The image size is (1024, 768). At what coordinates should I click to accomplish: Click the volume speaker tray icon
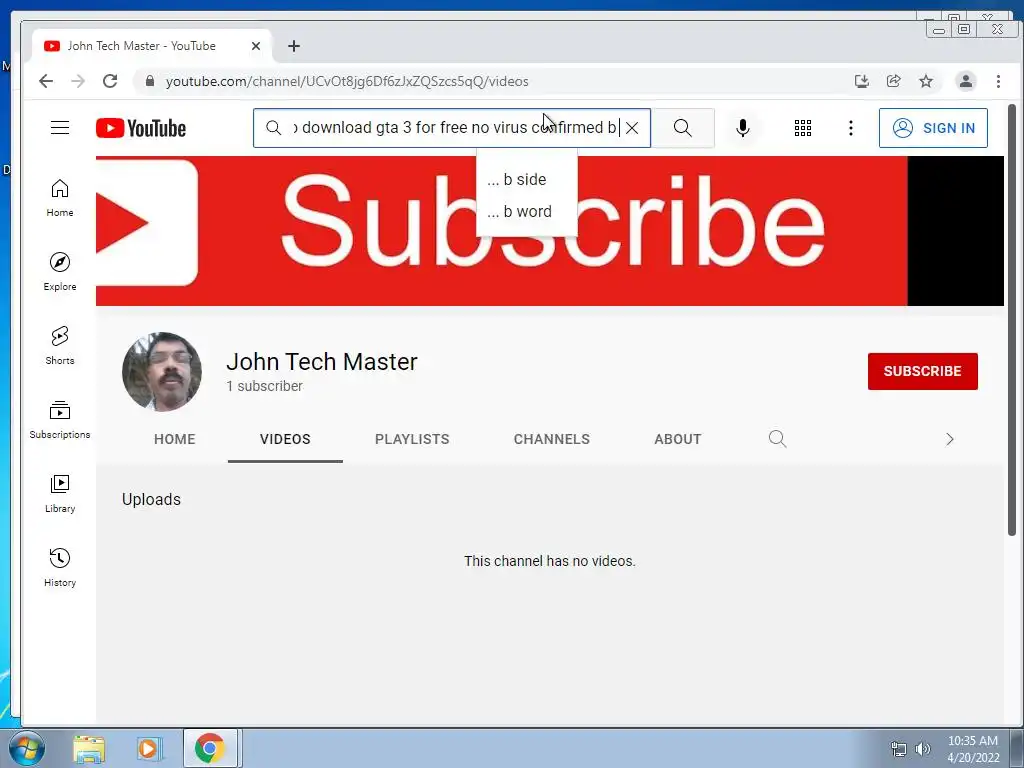click(x=923, y=749)
